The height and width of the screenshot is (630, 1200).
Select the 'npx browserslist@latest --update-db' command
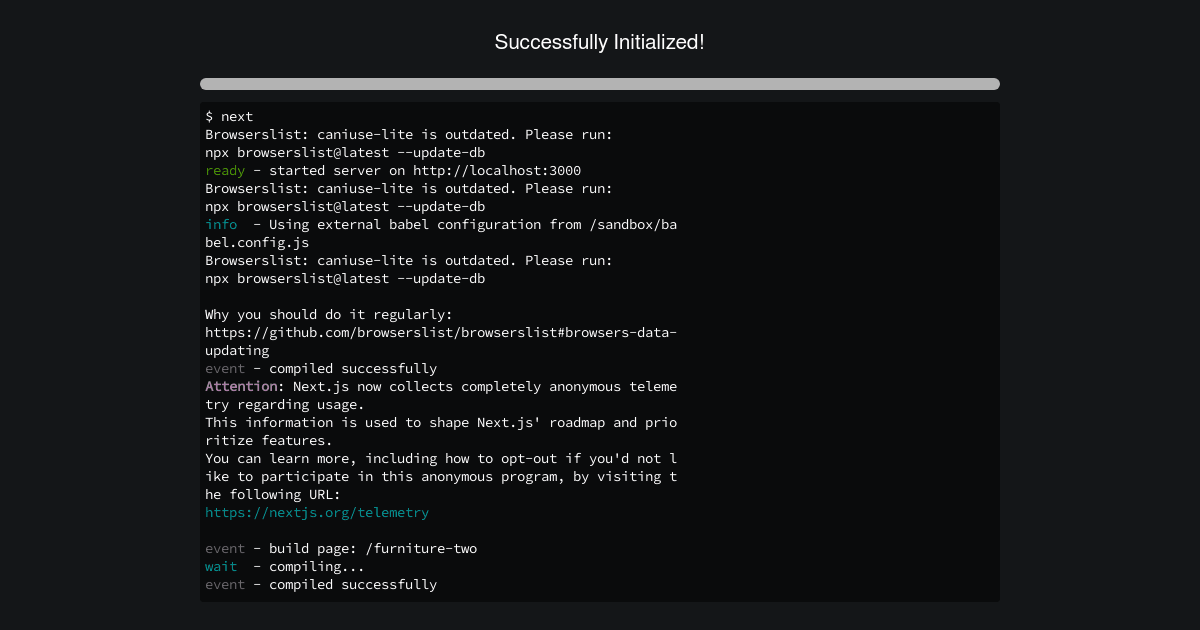(344, 152)
